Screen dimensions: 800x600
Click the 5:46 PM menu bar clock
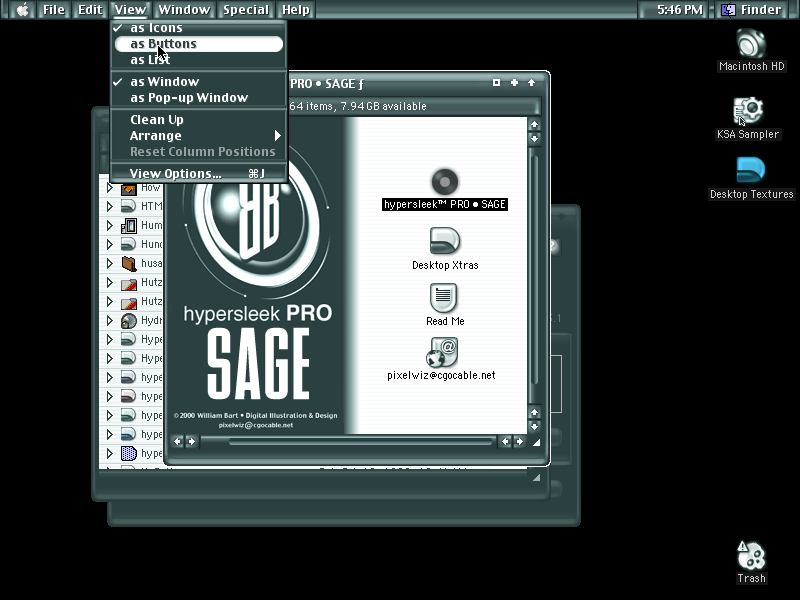[680, 10]
